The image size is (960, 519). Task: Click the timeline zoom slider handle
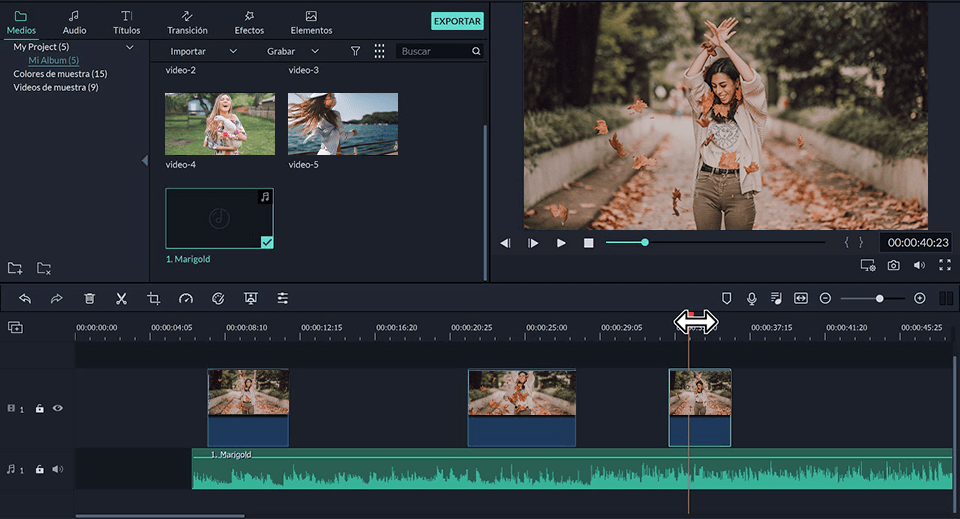[x=879, y=299]
